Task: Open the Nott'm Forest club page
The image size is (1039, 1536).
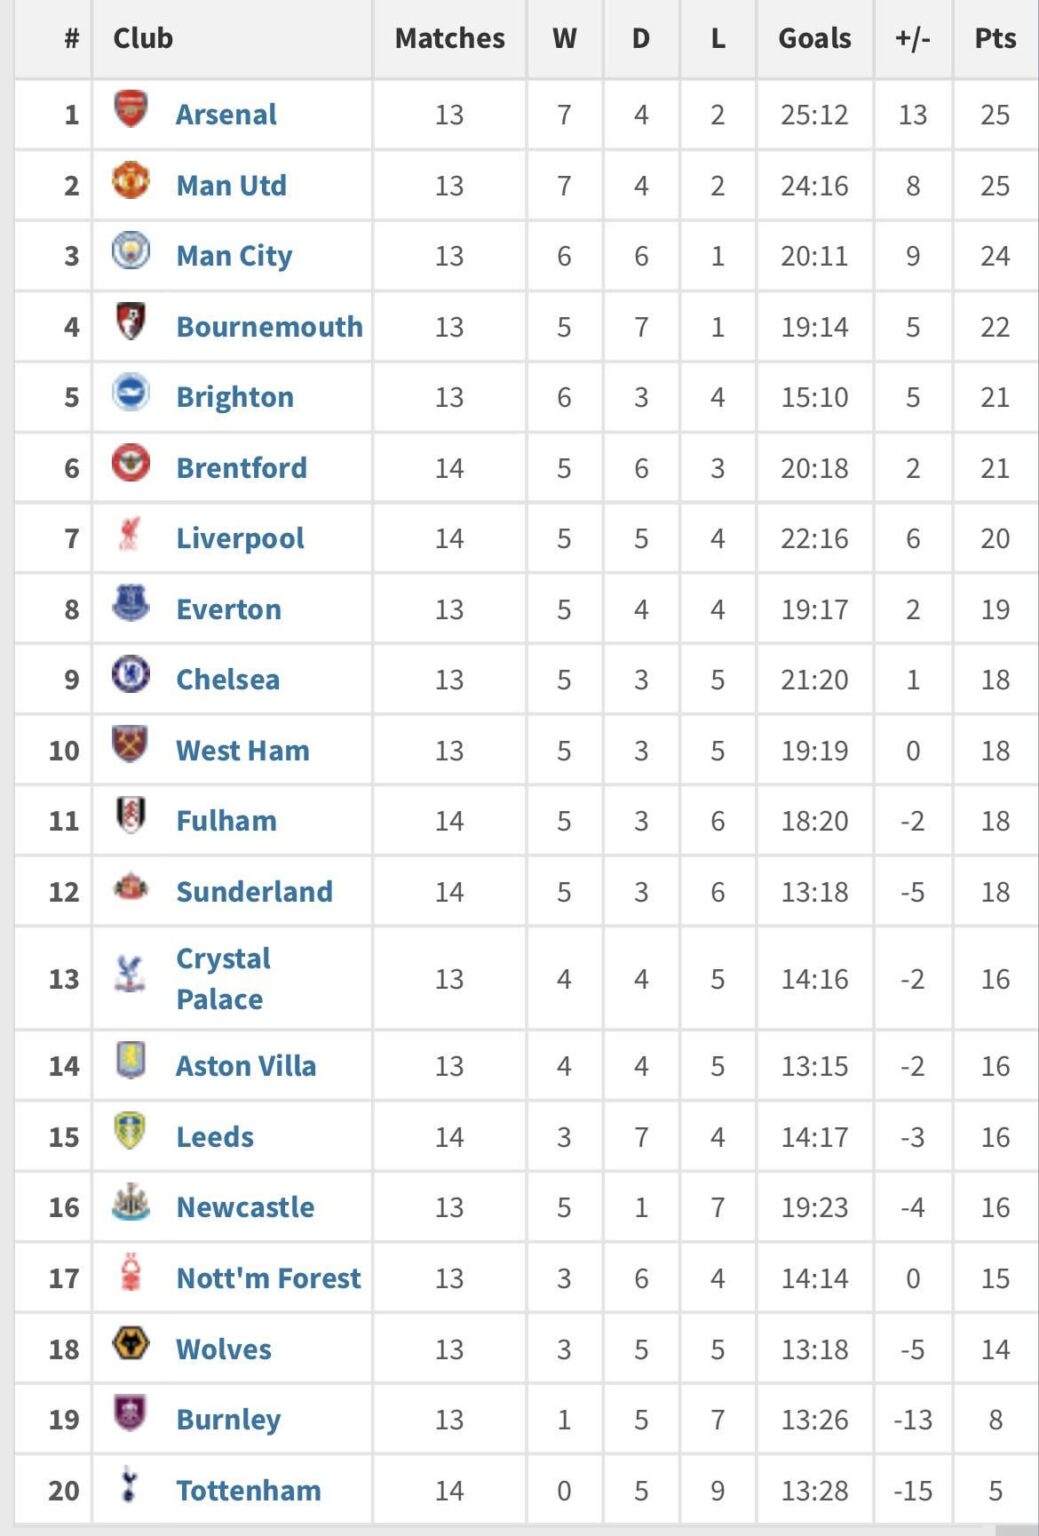Action: tap(267, 1277)
